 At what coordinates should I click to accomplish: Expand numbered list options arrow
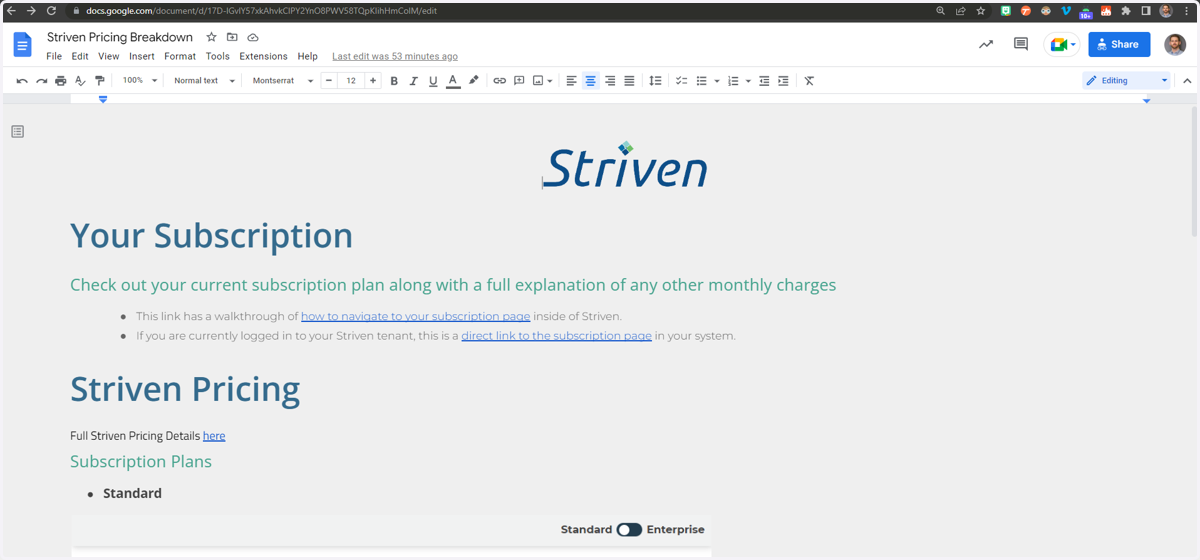[x=748, y=81]
